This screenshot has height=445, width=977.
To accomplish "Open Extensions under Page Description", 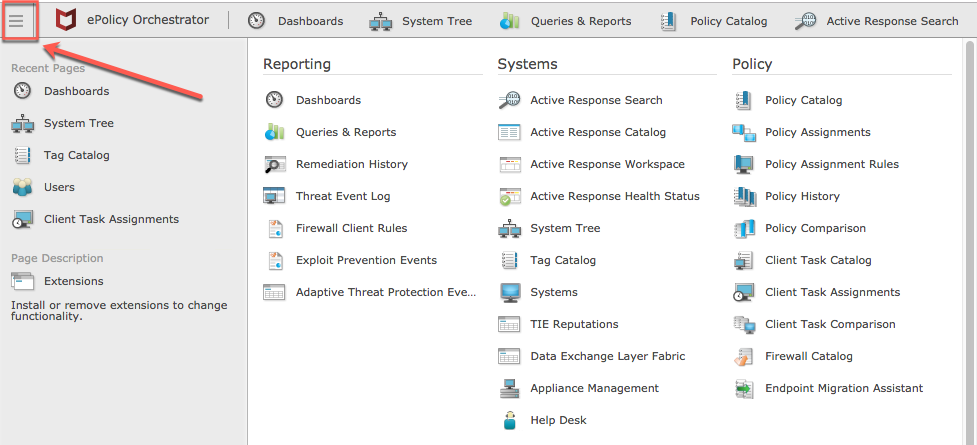I will tap(74, 281).
